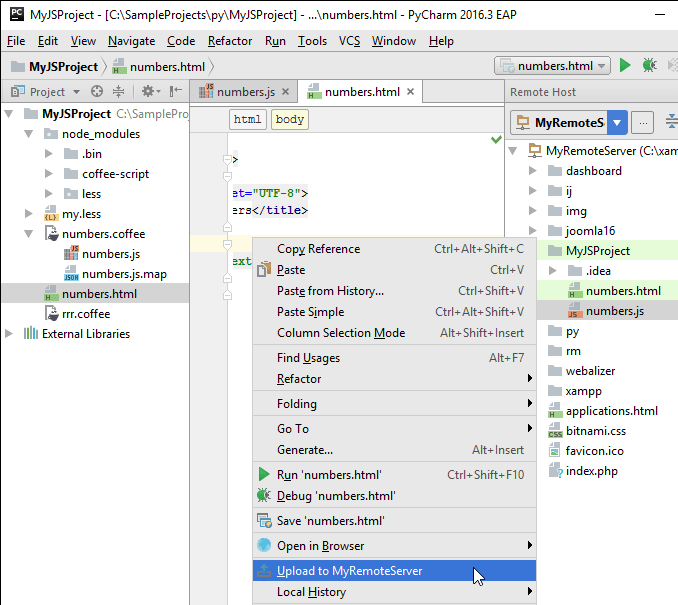Close the numbers.html editor tab
Image resolution: width=678 pixels, height=605 pixels.
pyautogui.click(x=410, y=92)
